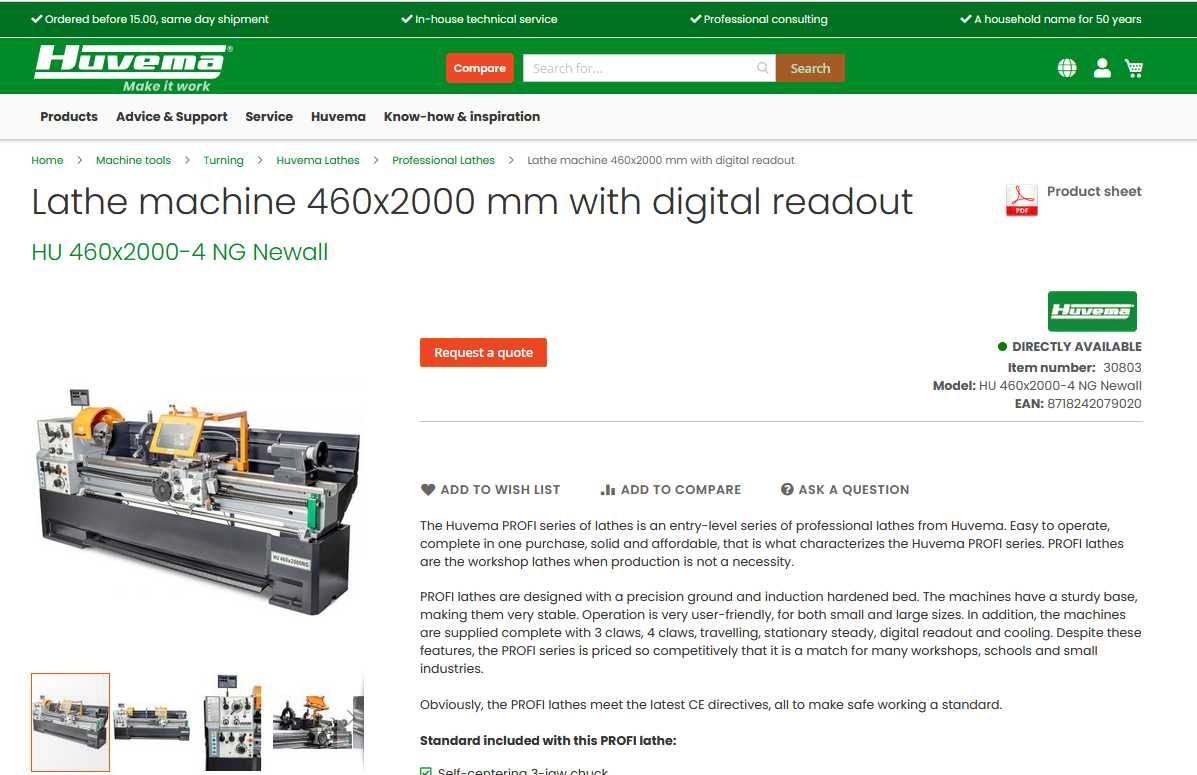Click 'In-house technical service' text
1197x775 pixels.
pos(486,19)
